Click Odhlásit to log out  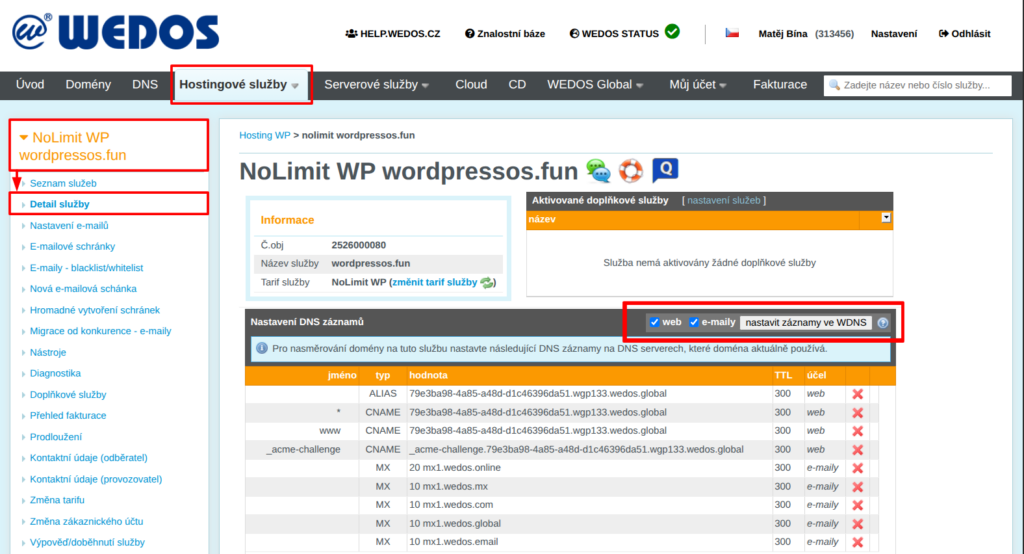[x=965, y=33]
